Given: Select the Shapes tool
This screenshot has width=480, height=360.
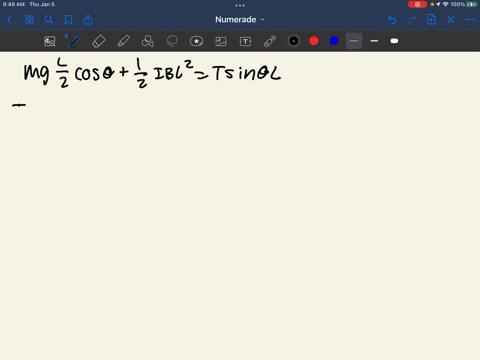Looking at the screenshot, I should pos(147,41).
